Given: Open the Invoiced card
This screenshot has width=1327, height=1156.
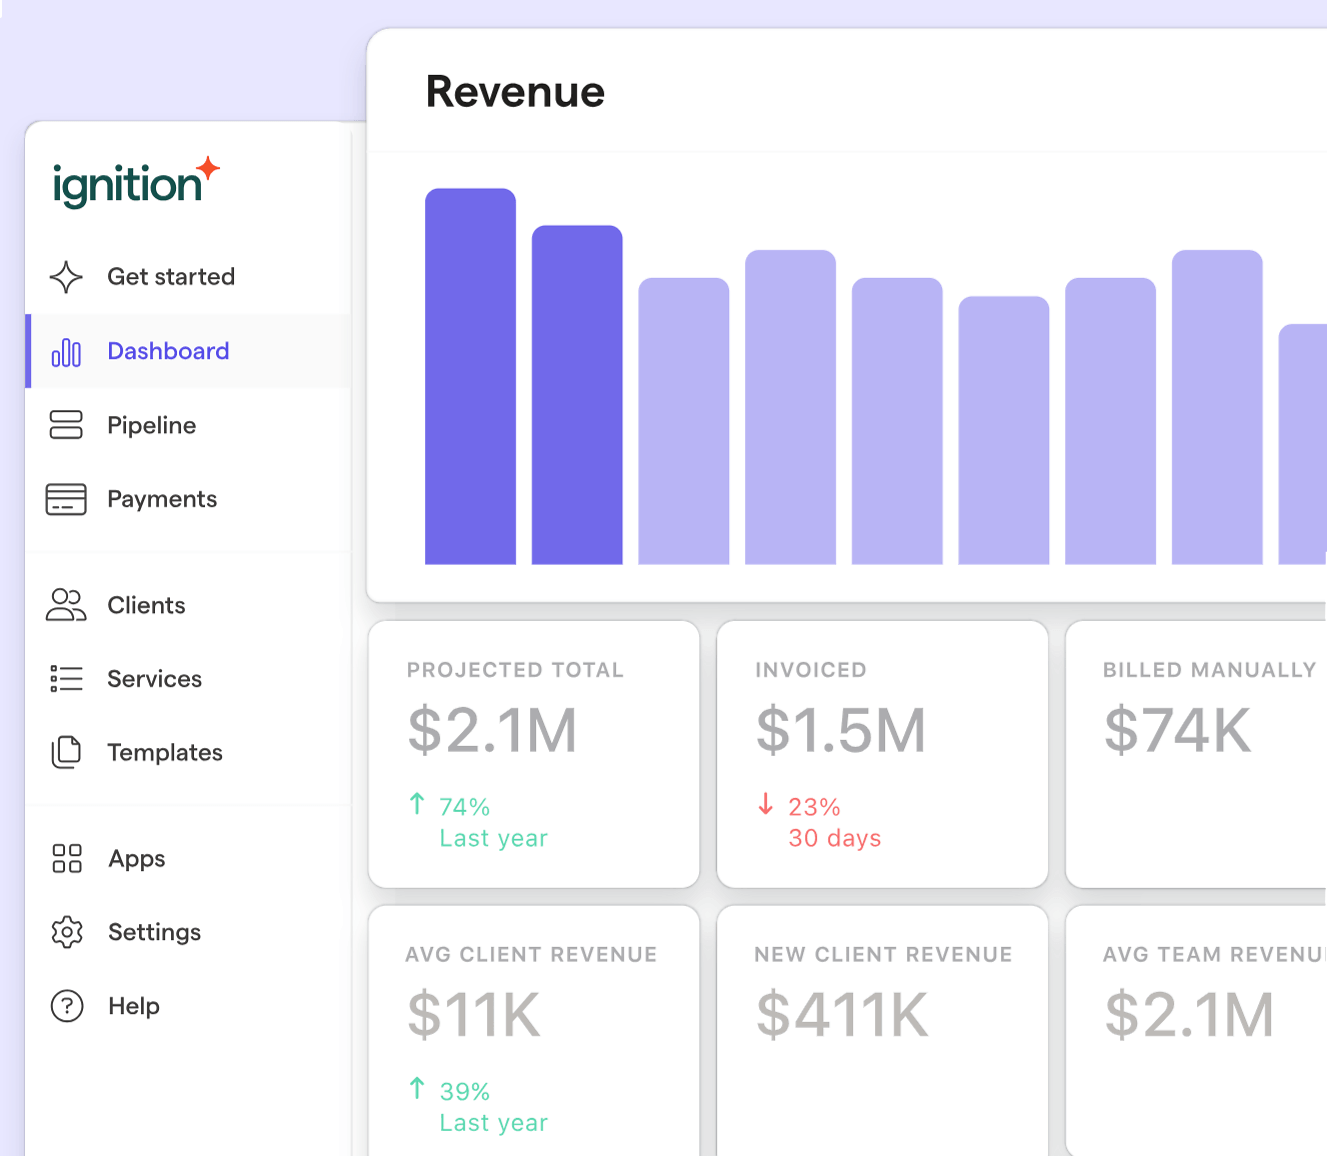Looking at the screenshot, I should coord(883,754).
